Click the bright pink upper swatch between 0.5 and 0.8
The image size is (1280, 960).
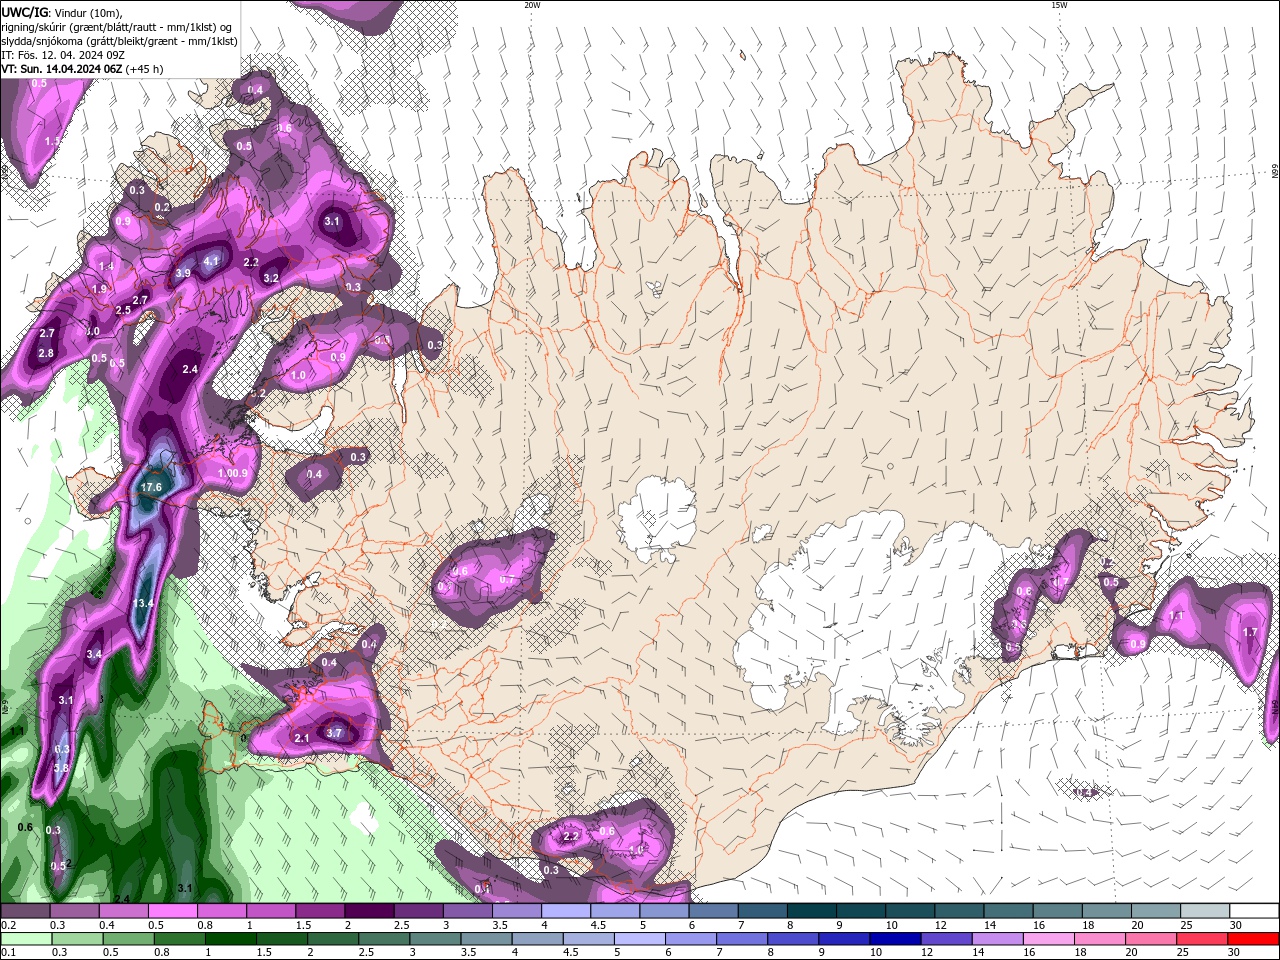point(172,911)
